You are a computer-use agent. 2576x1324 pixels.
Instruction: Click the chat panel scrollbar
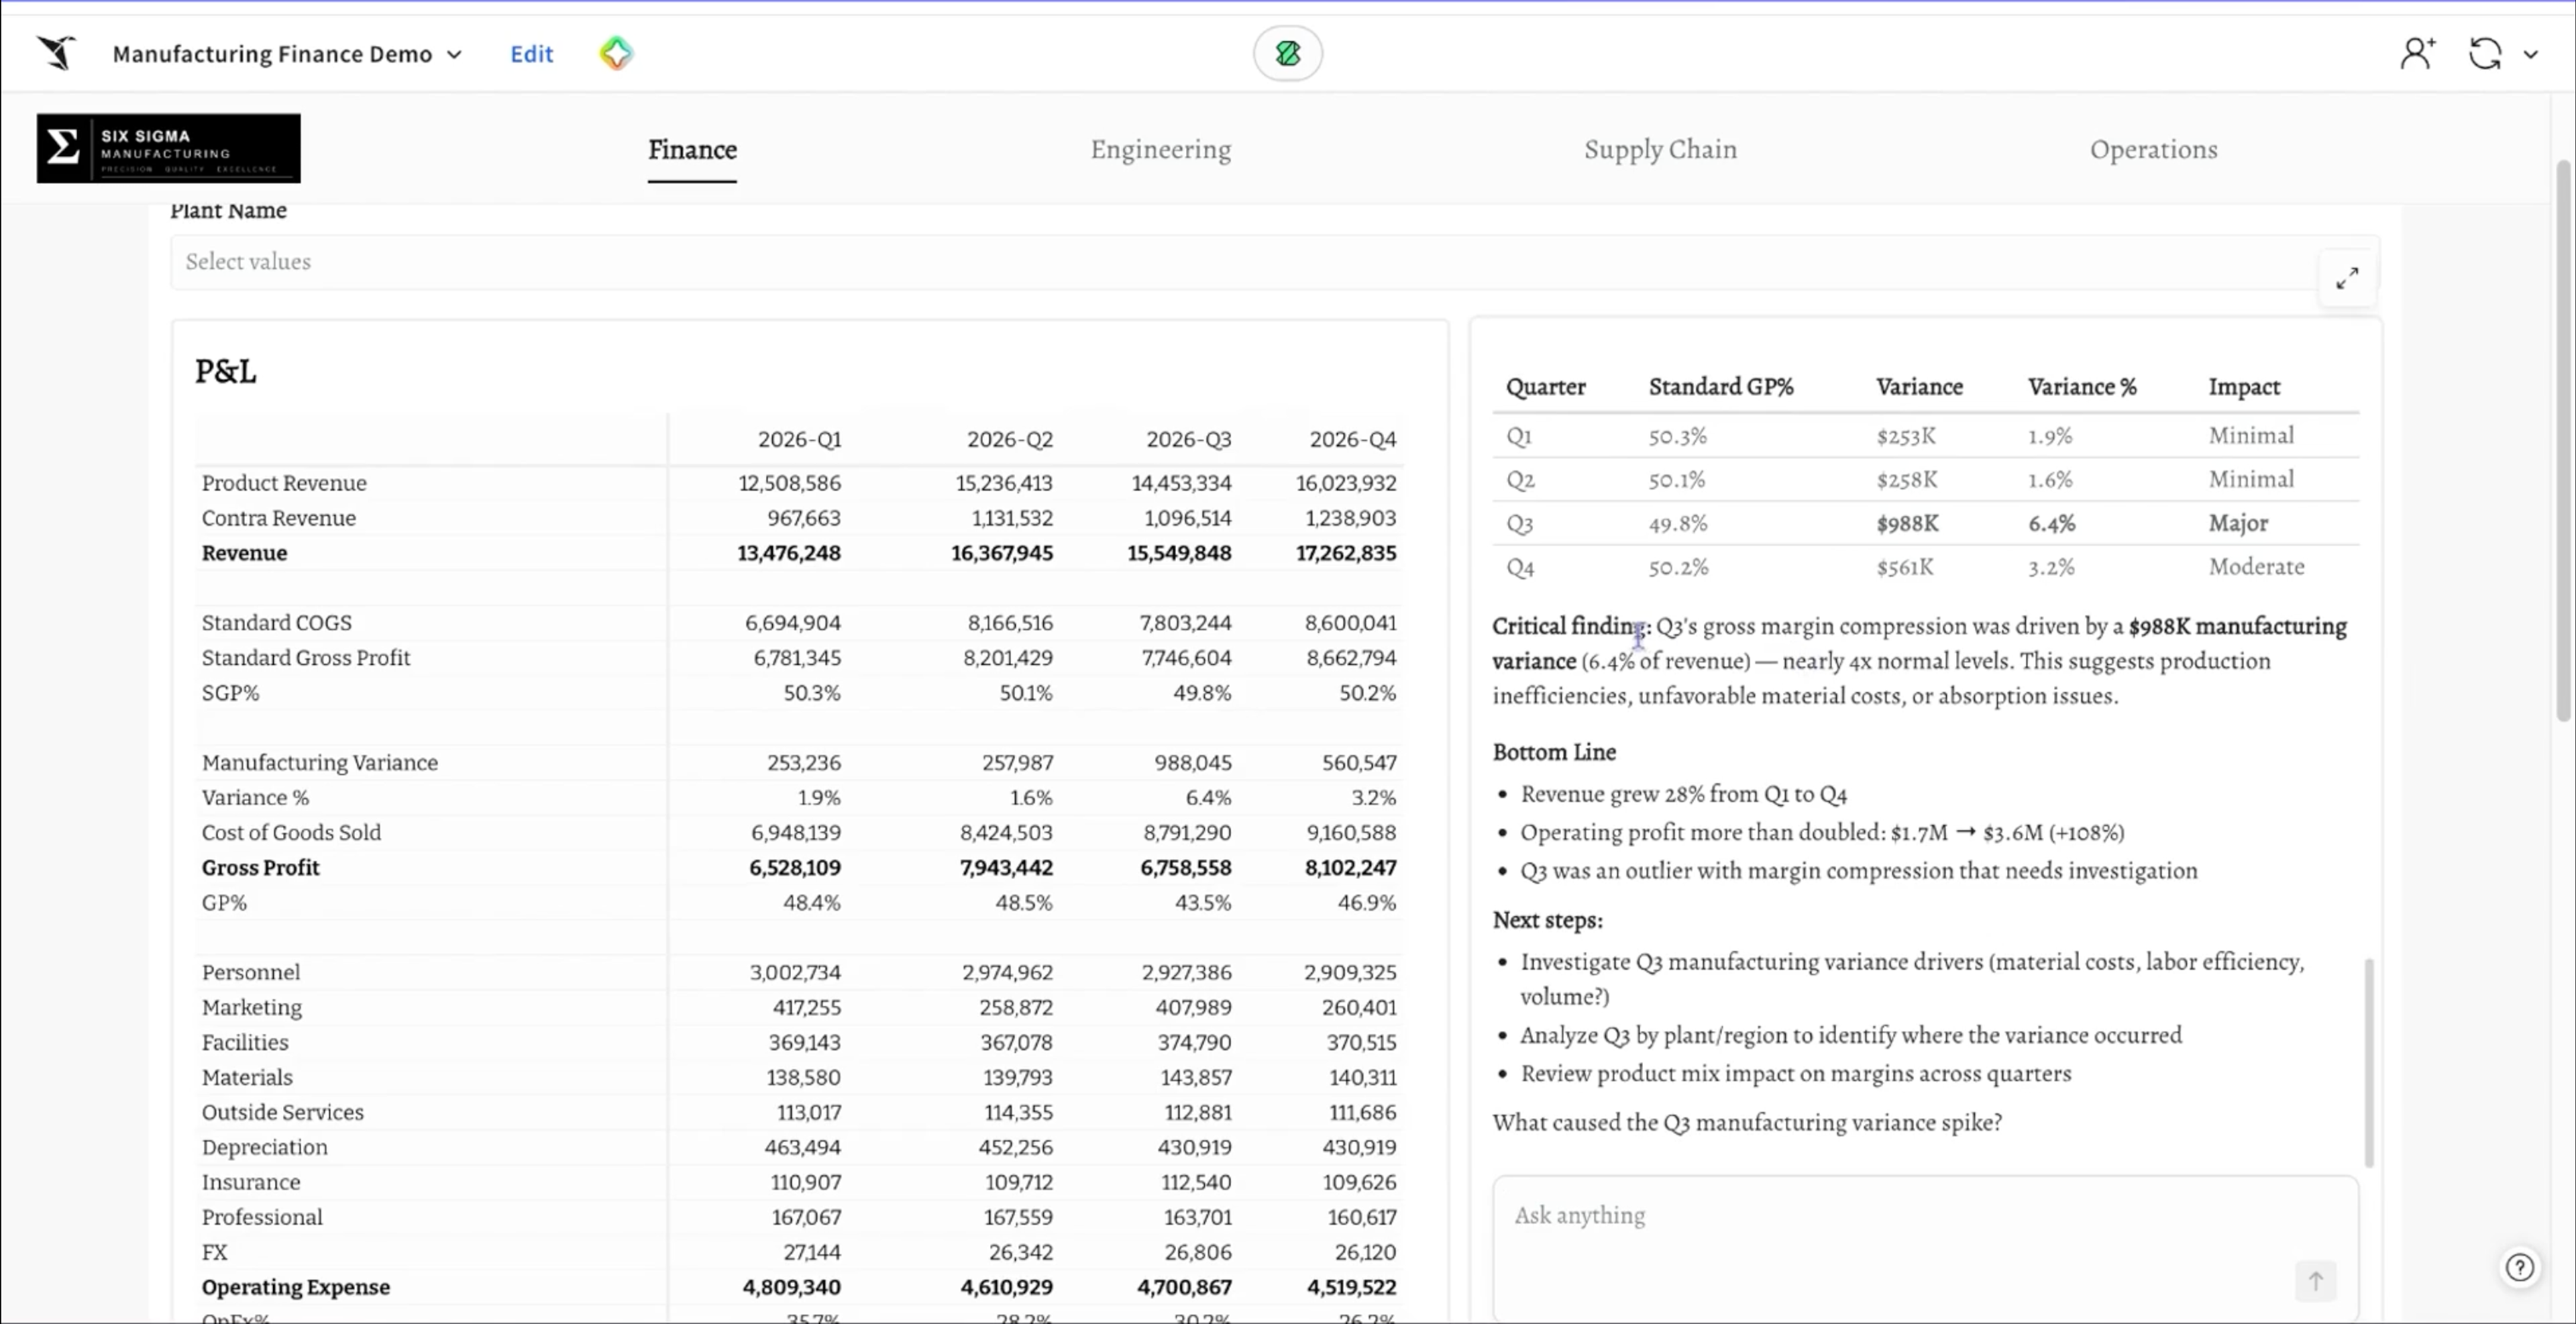tap(2368, 1062)
